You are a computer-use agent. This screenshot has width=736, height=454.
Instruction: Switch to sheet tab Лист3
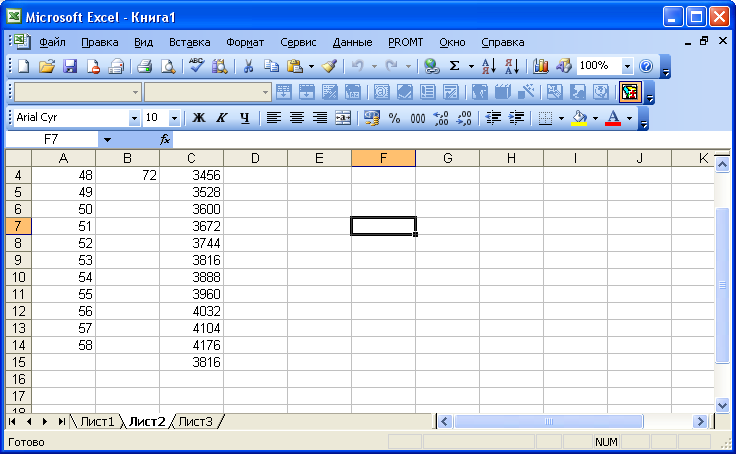click(x=195, y=422)
